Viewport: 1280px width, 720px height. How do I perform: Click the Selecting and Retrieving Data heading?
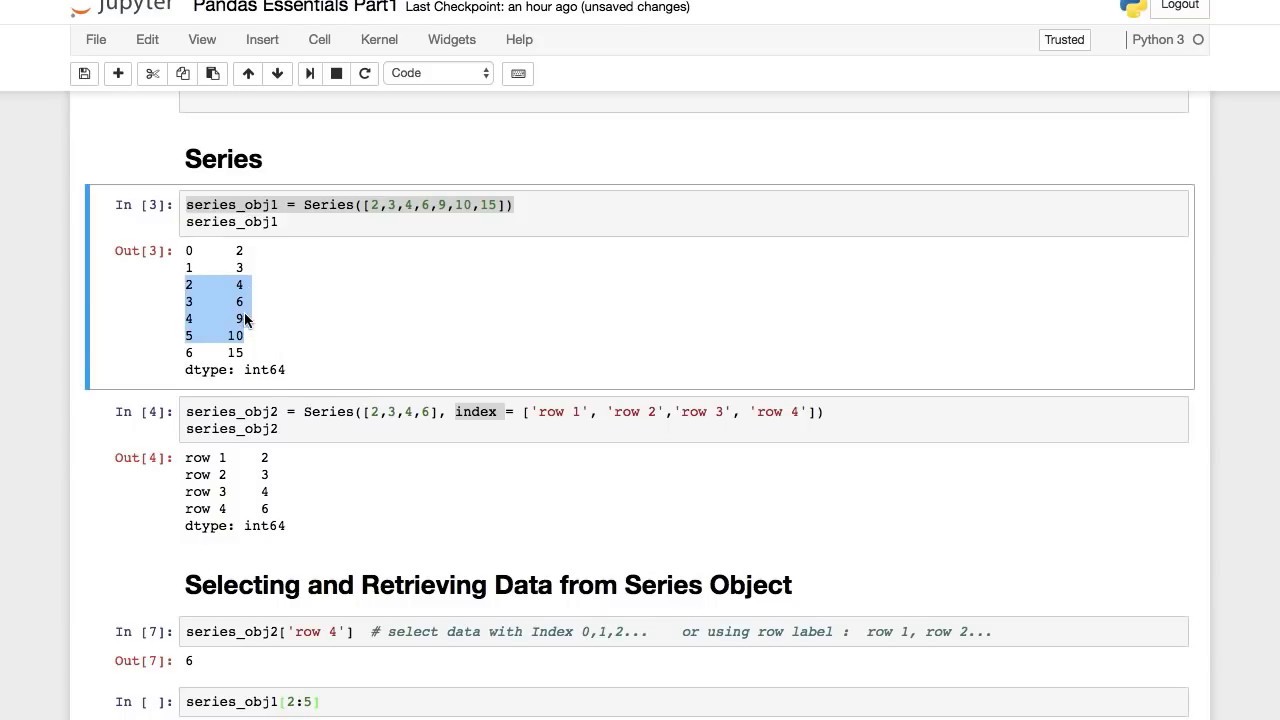pos(488,585)
